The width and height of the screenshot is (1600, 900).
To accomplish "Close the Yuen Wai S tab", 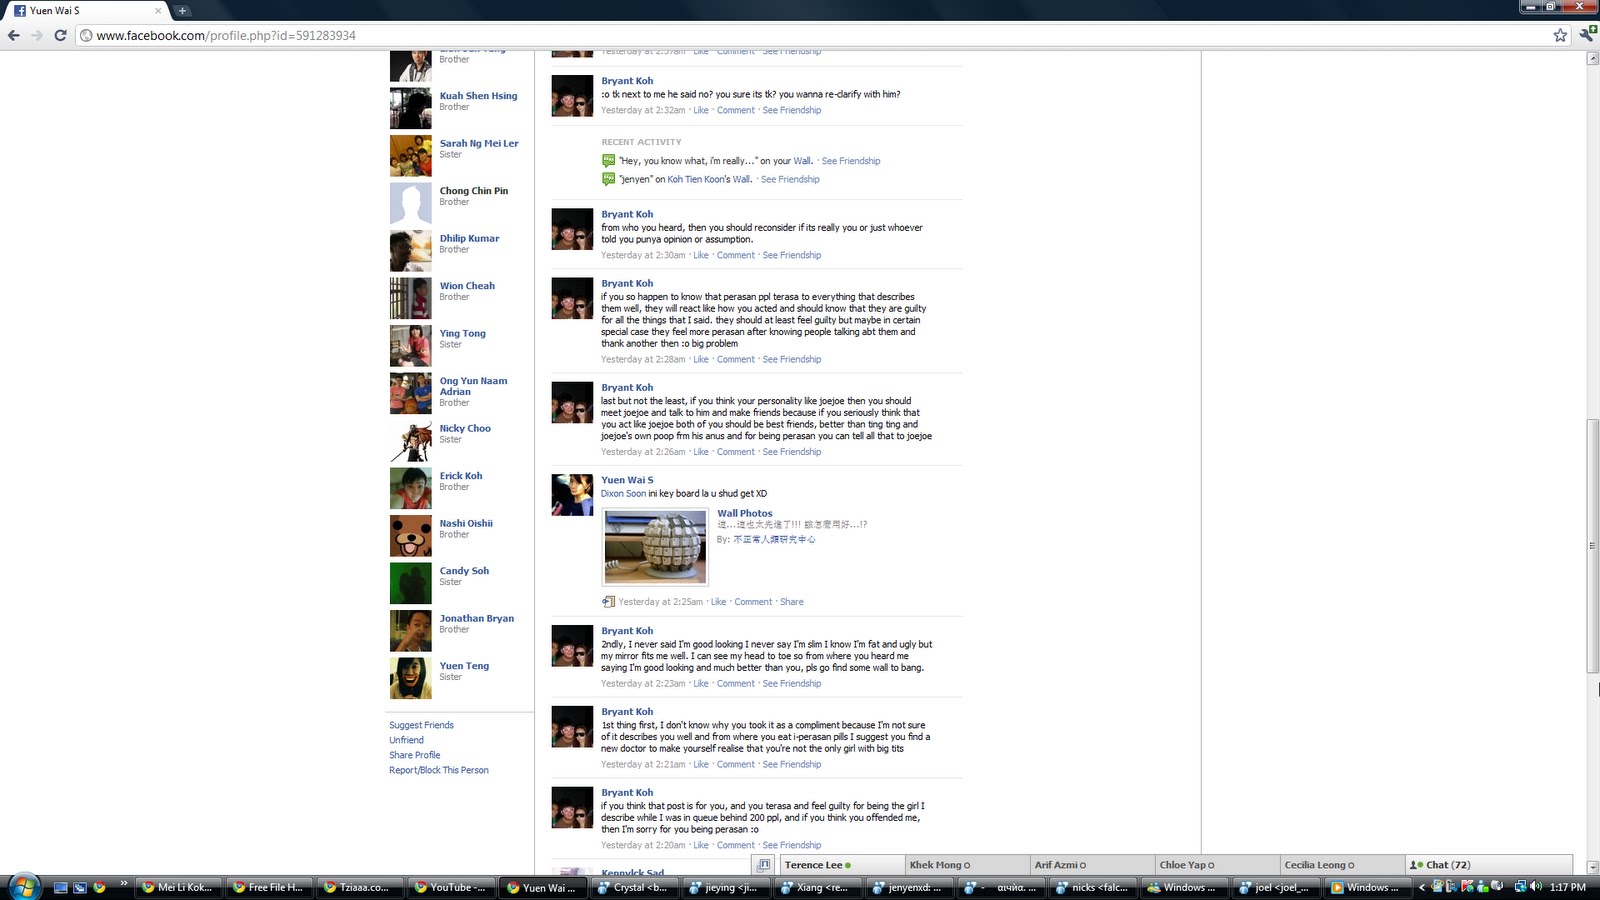I will [x=158, y=11].
